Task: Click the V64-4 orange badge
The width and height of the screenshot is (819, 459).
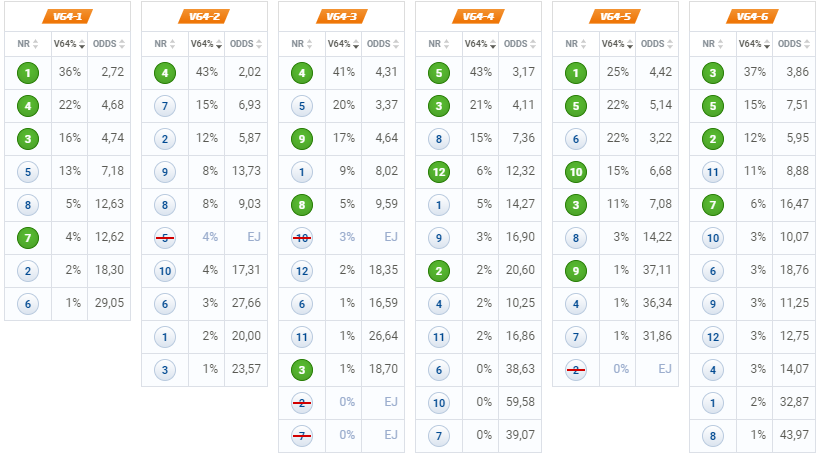Action: [478, 17]
